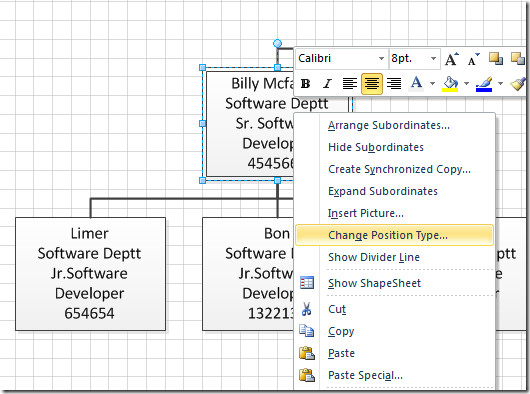Viewport: 530px width, 394px height.
Task: Click the Shrink Font icon
Action: (473, 59)
